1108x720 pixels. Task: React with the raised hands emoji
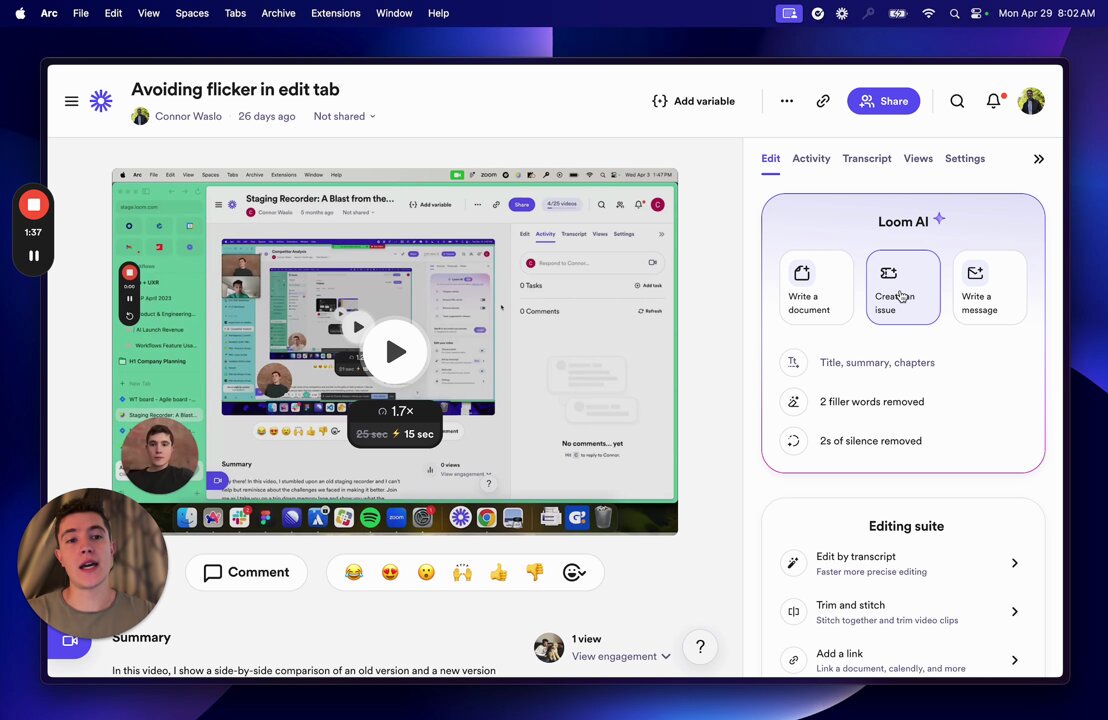(462, 572)
